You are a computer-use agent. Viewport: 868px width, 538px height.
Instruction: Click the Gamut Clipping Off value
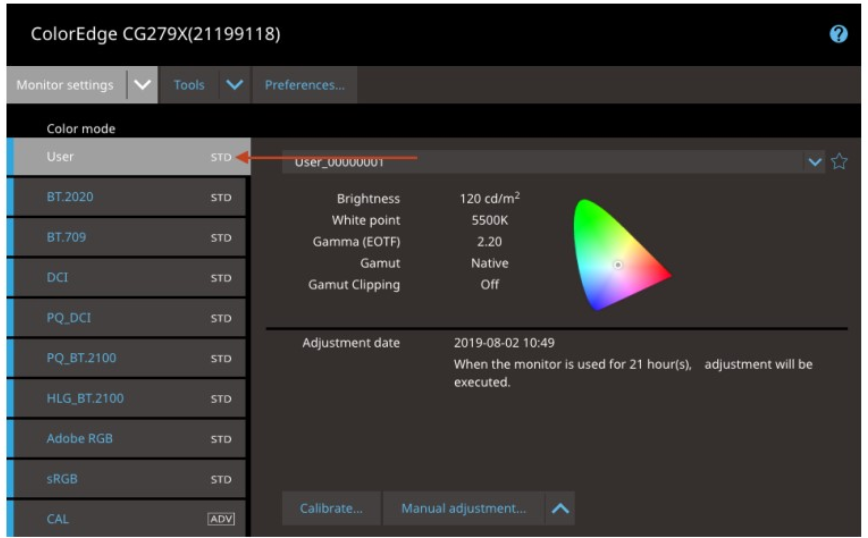tap(489, 284)
